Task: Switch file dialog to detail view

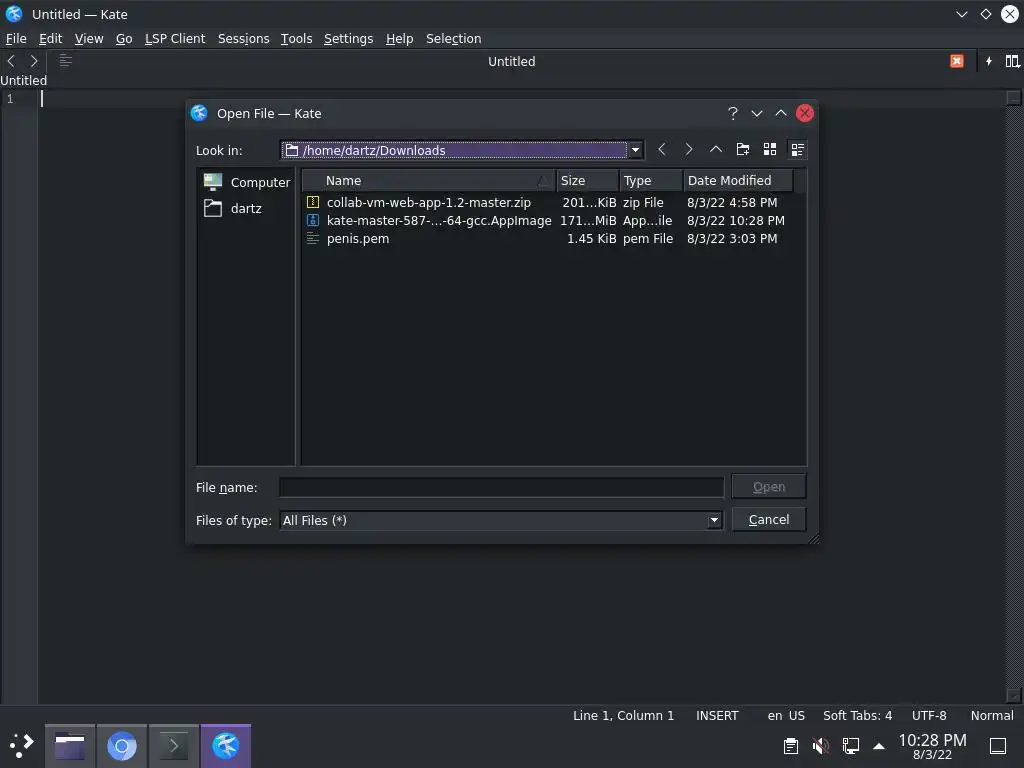Action: [x=797, y=150]
